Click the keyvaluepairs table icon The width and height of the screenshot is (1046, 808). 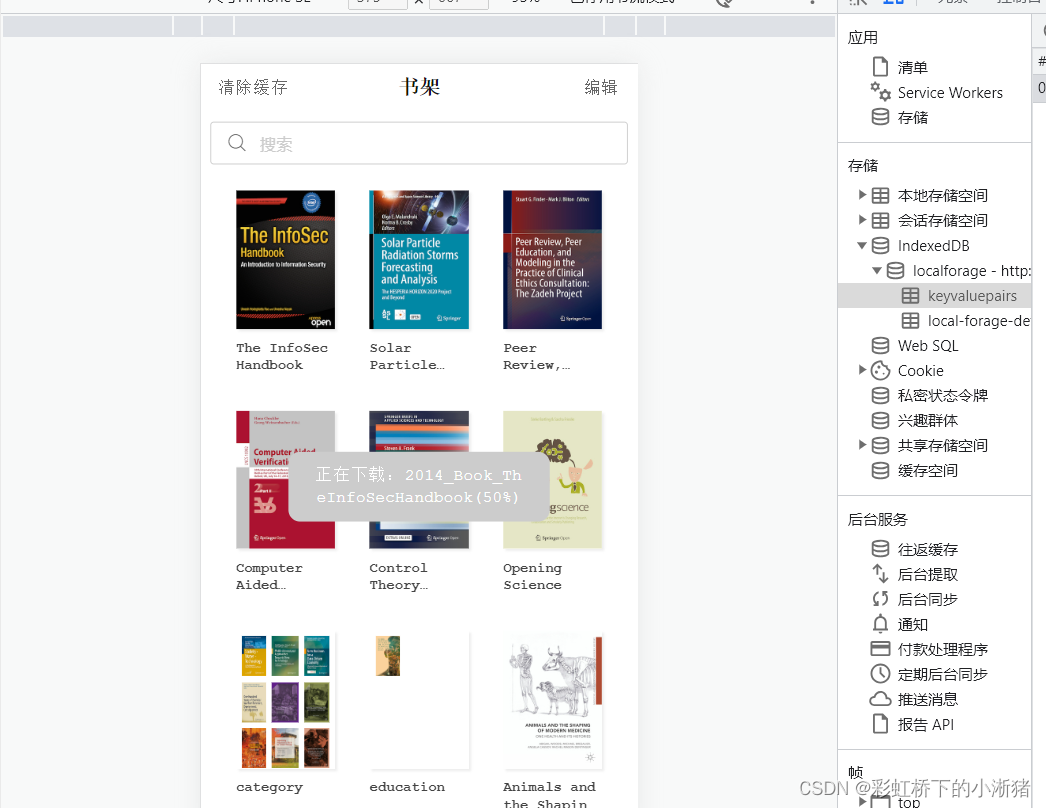pyautogui.click(x=910, y=296)
